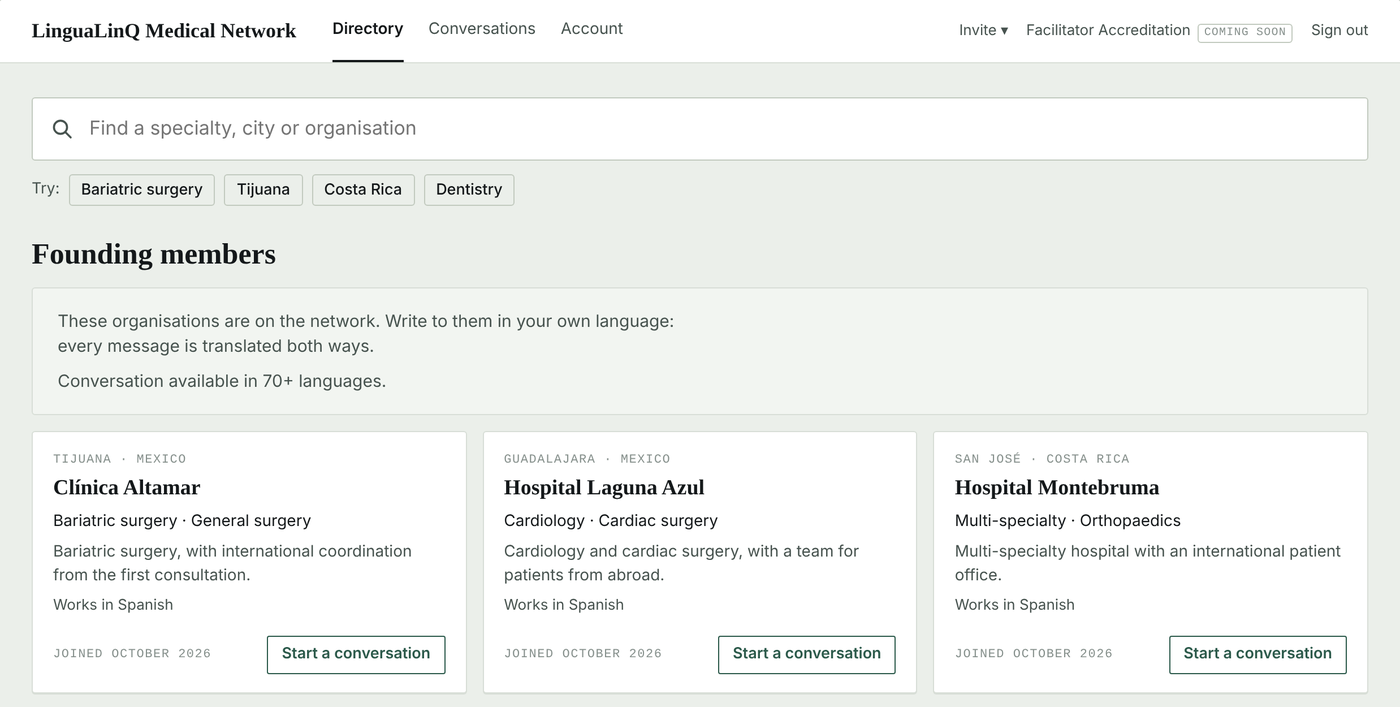Select 'Bariatric surgery · General surgery' text

(x=182, y=521)
